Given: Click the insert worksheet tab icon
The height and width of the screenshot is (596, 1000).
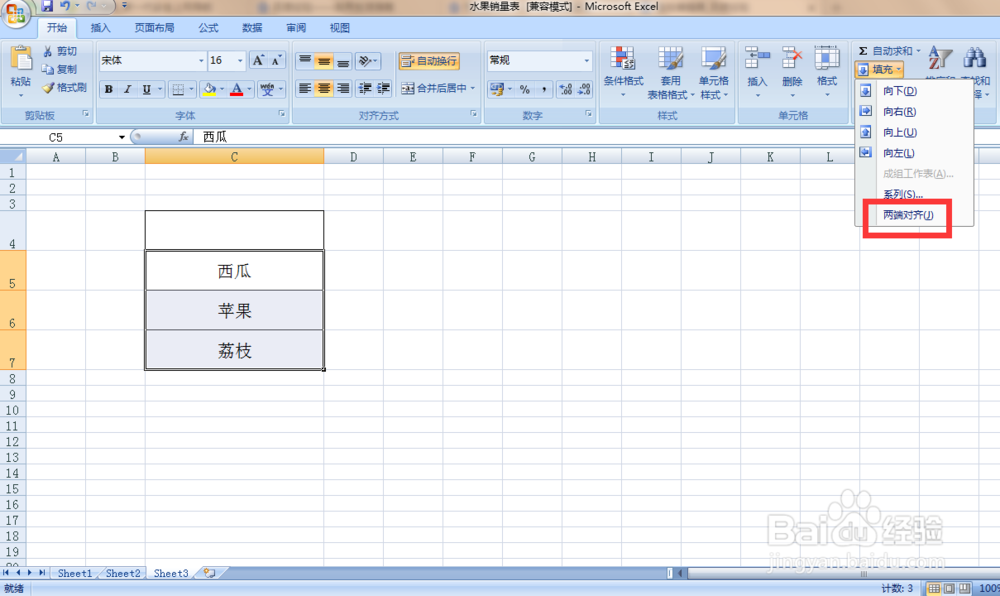Looking at the screenshot, I should [209, 573].
